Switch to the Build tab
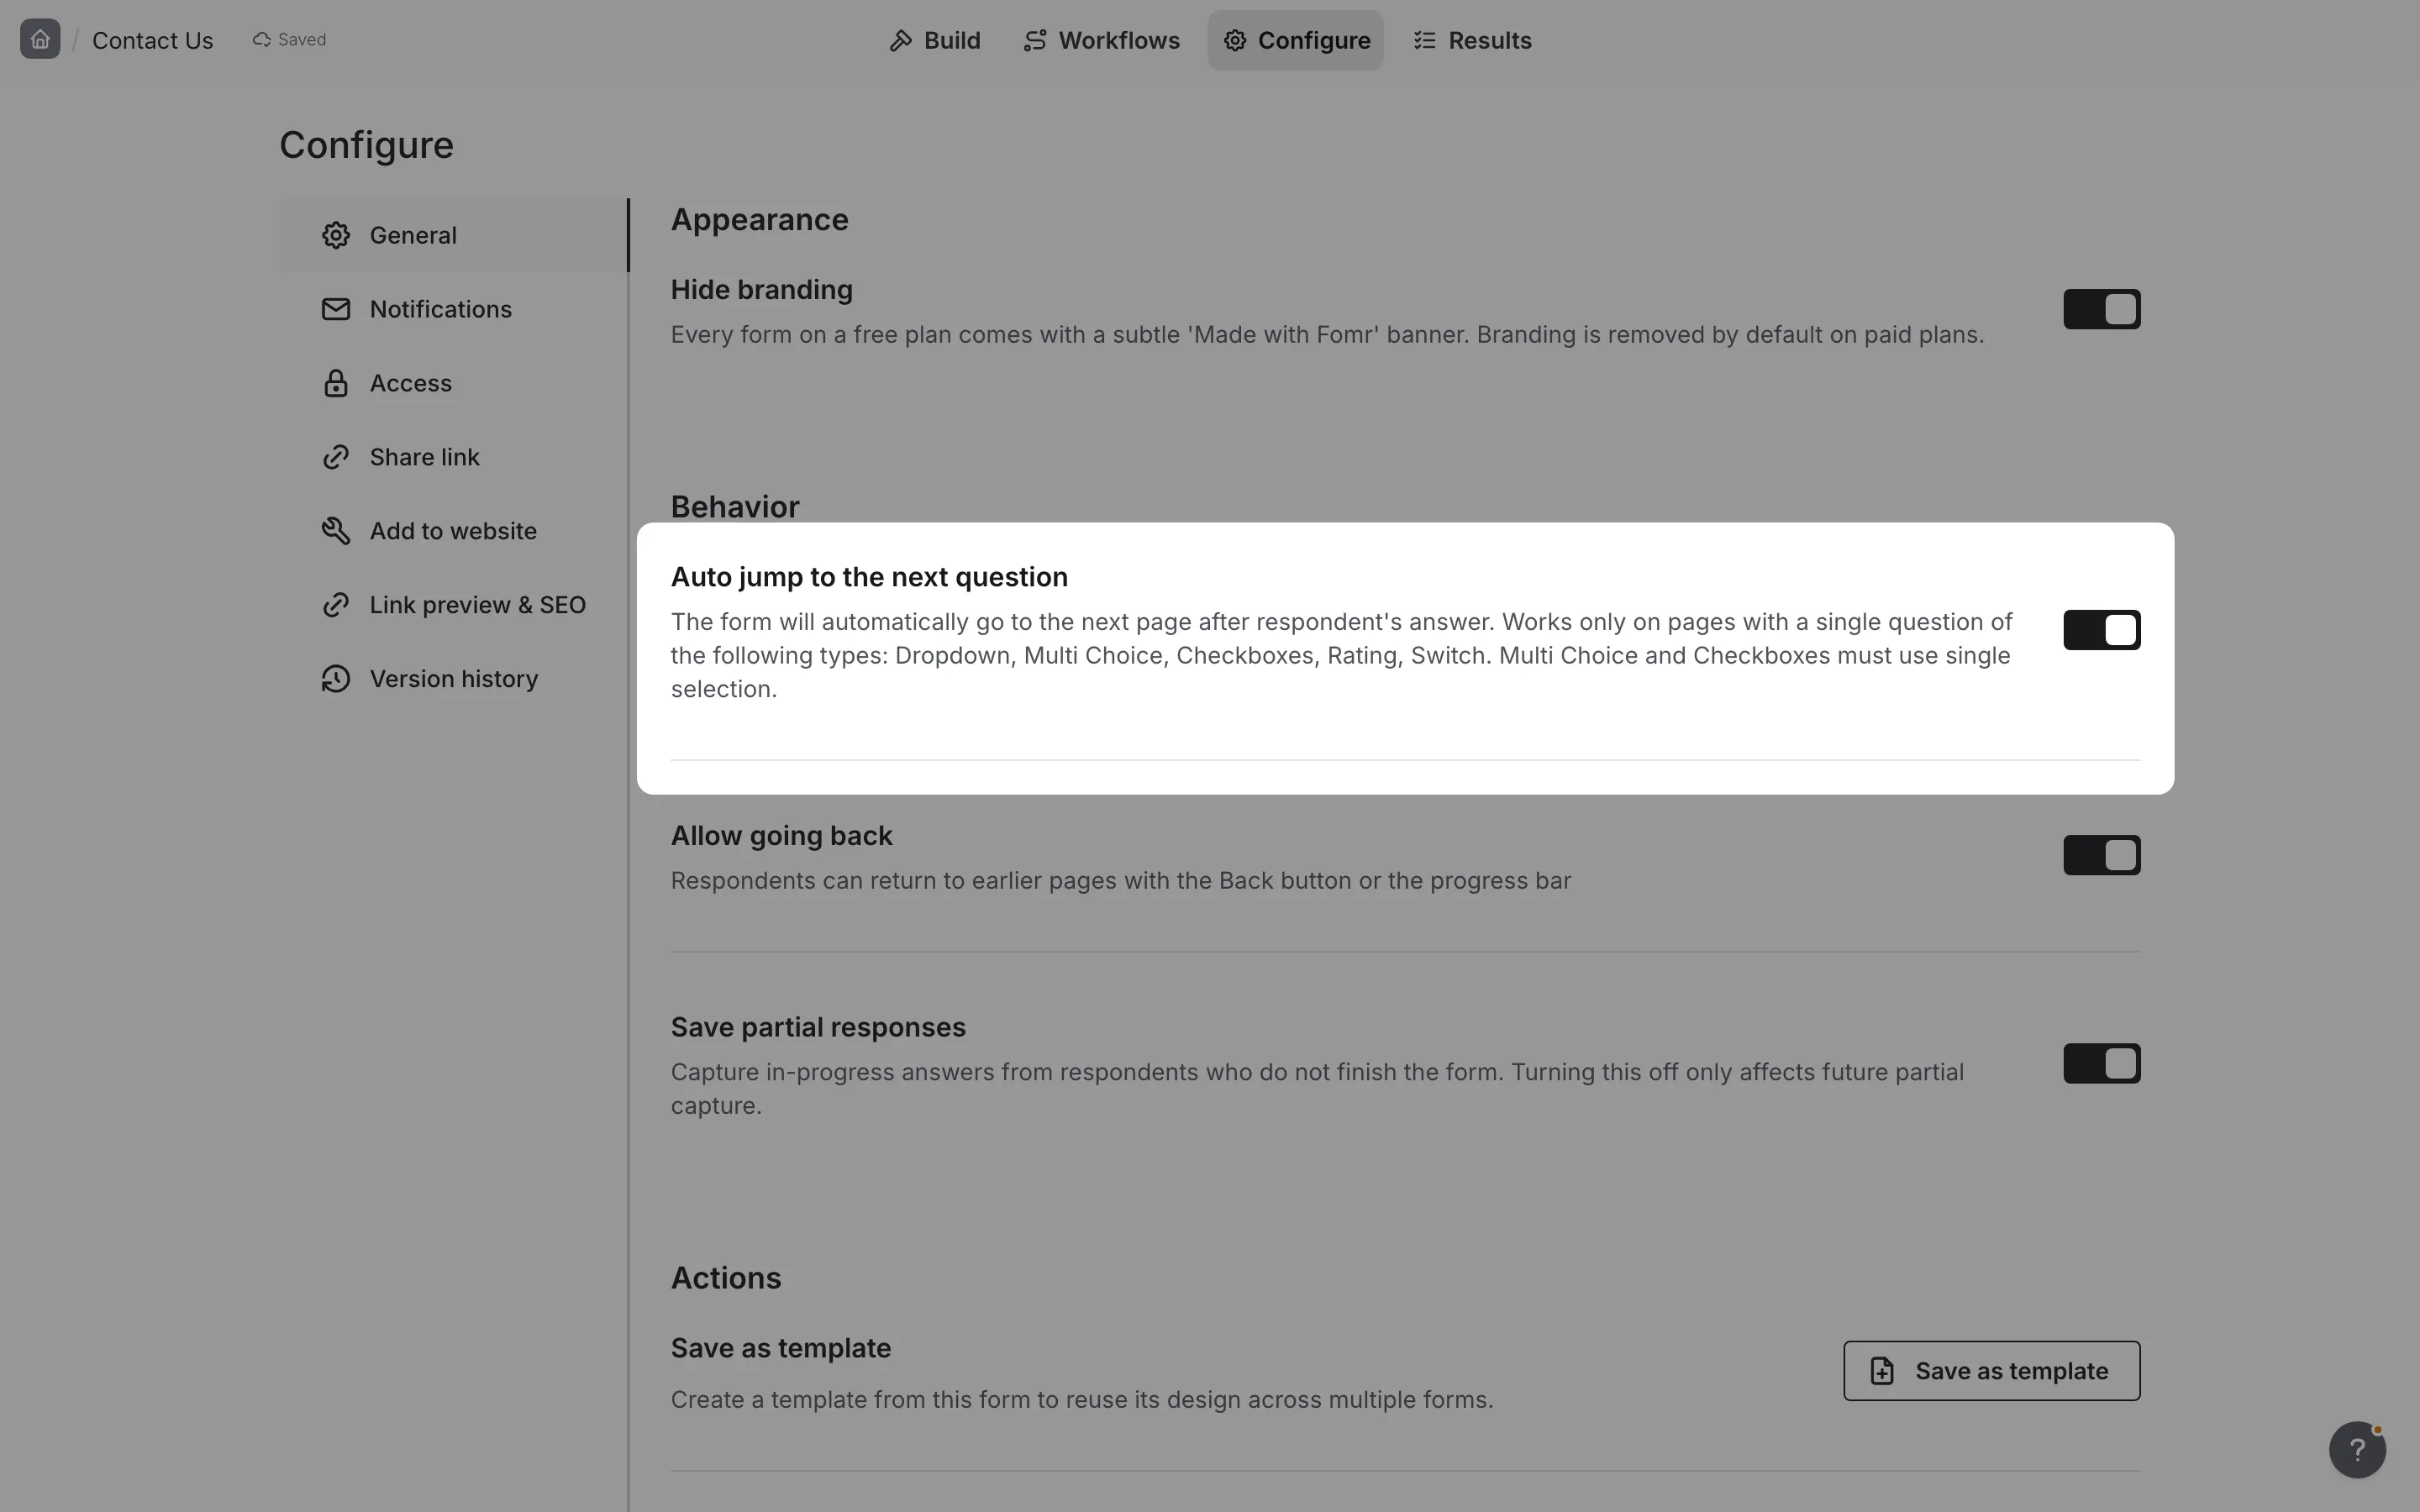The width and height of the screenshot is (2420, 1512). 935,40
